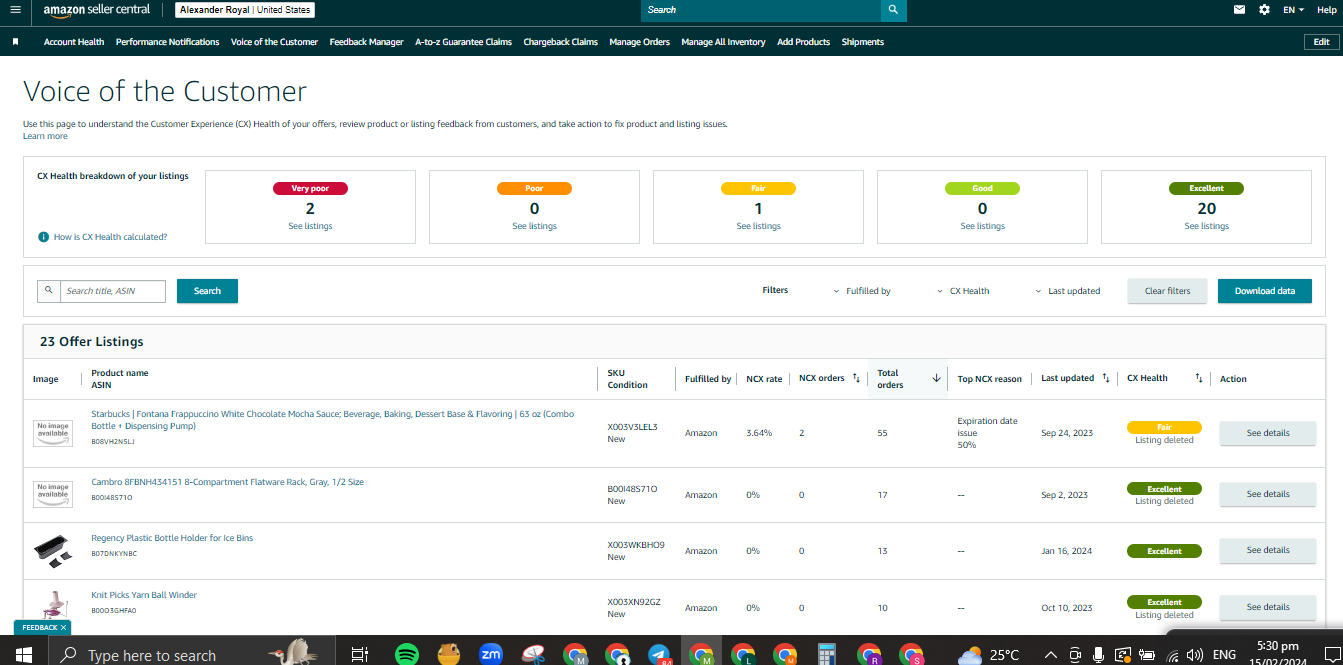1343x665 pixels.
Task: Open A-to-z Guarantee Claims
Action: point(463,42)
